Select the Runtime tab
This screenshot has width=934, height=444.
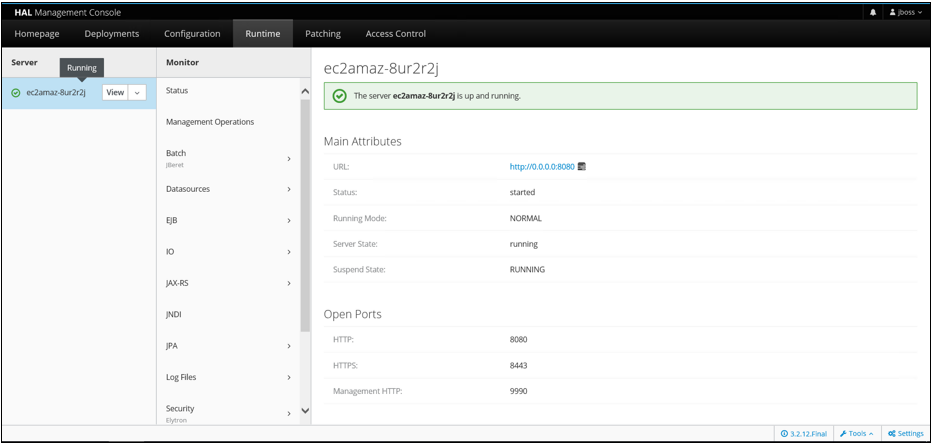[263, 33]
